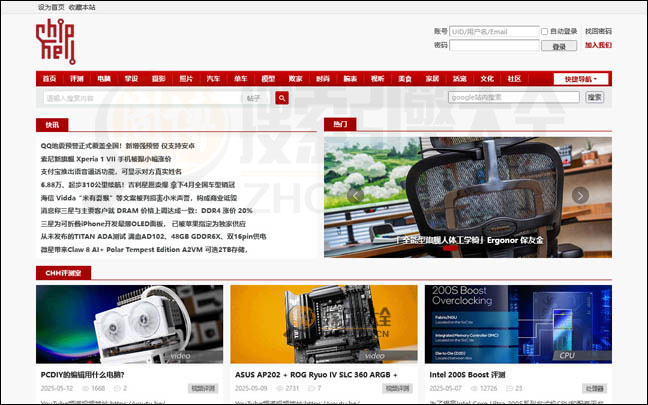Screen dimensions: 648x405
Task: Open 模型 in the navigation bar
Action: (268, 79)
